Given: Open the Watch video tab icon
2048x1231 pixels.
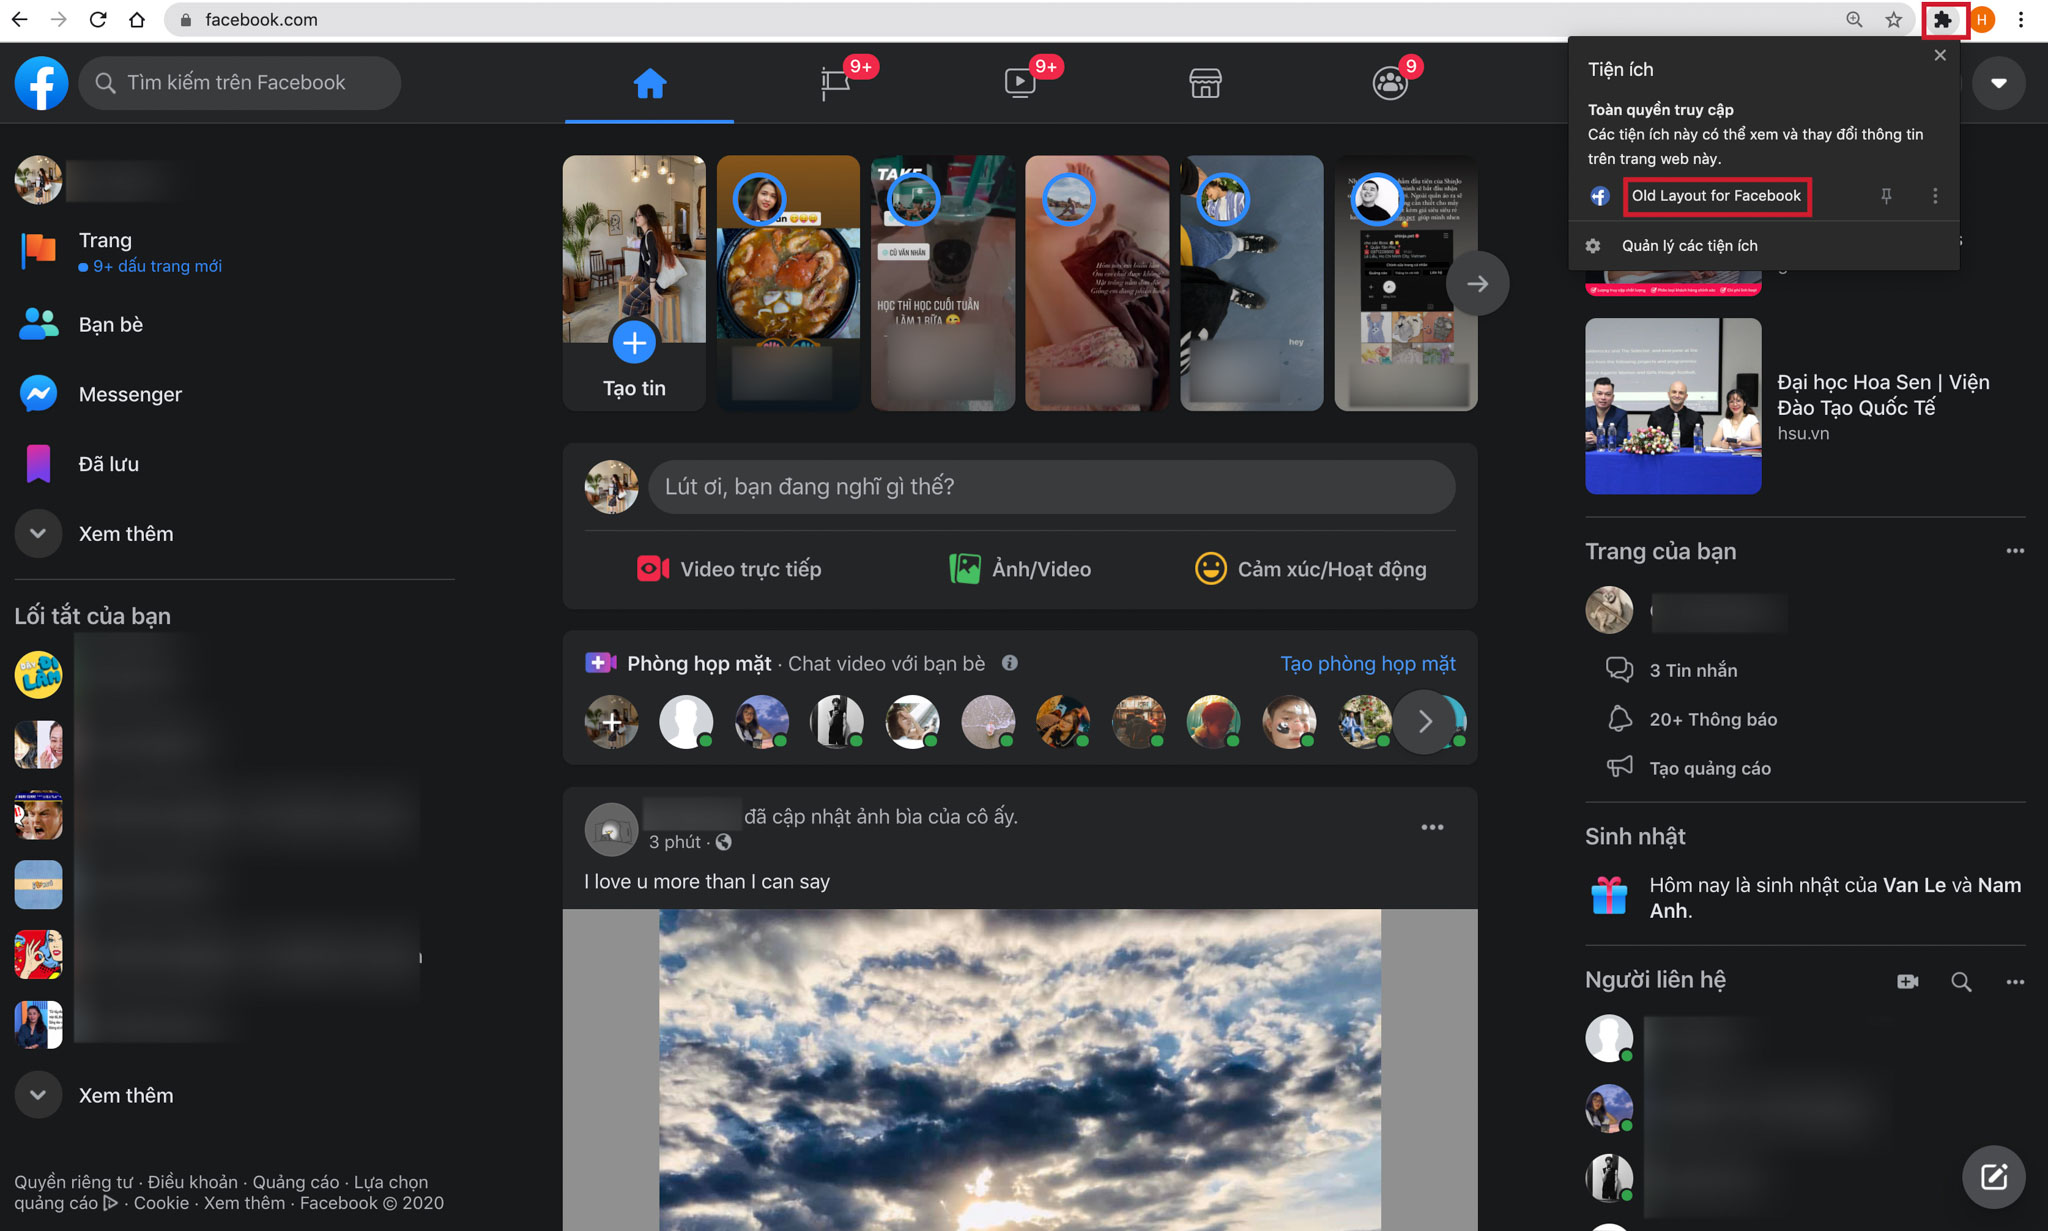Looking at the screenshot, I should 1020,83.
